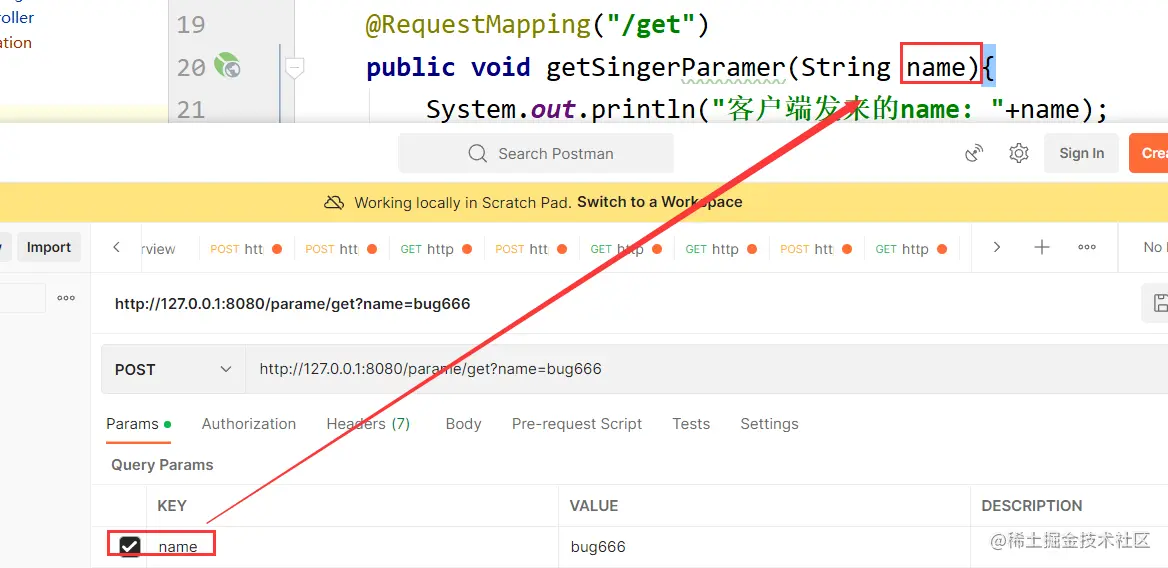Open the No Environment dropdown
The width and height of the screenshot is (1168, 568).
pos(1155,247)
